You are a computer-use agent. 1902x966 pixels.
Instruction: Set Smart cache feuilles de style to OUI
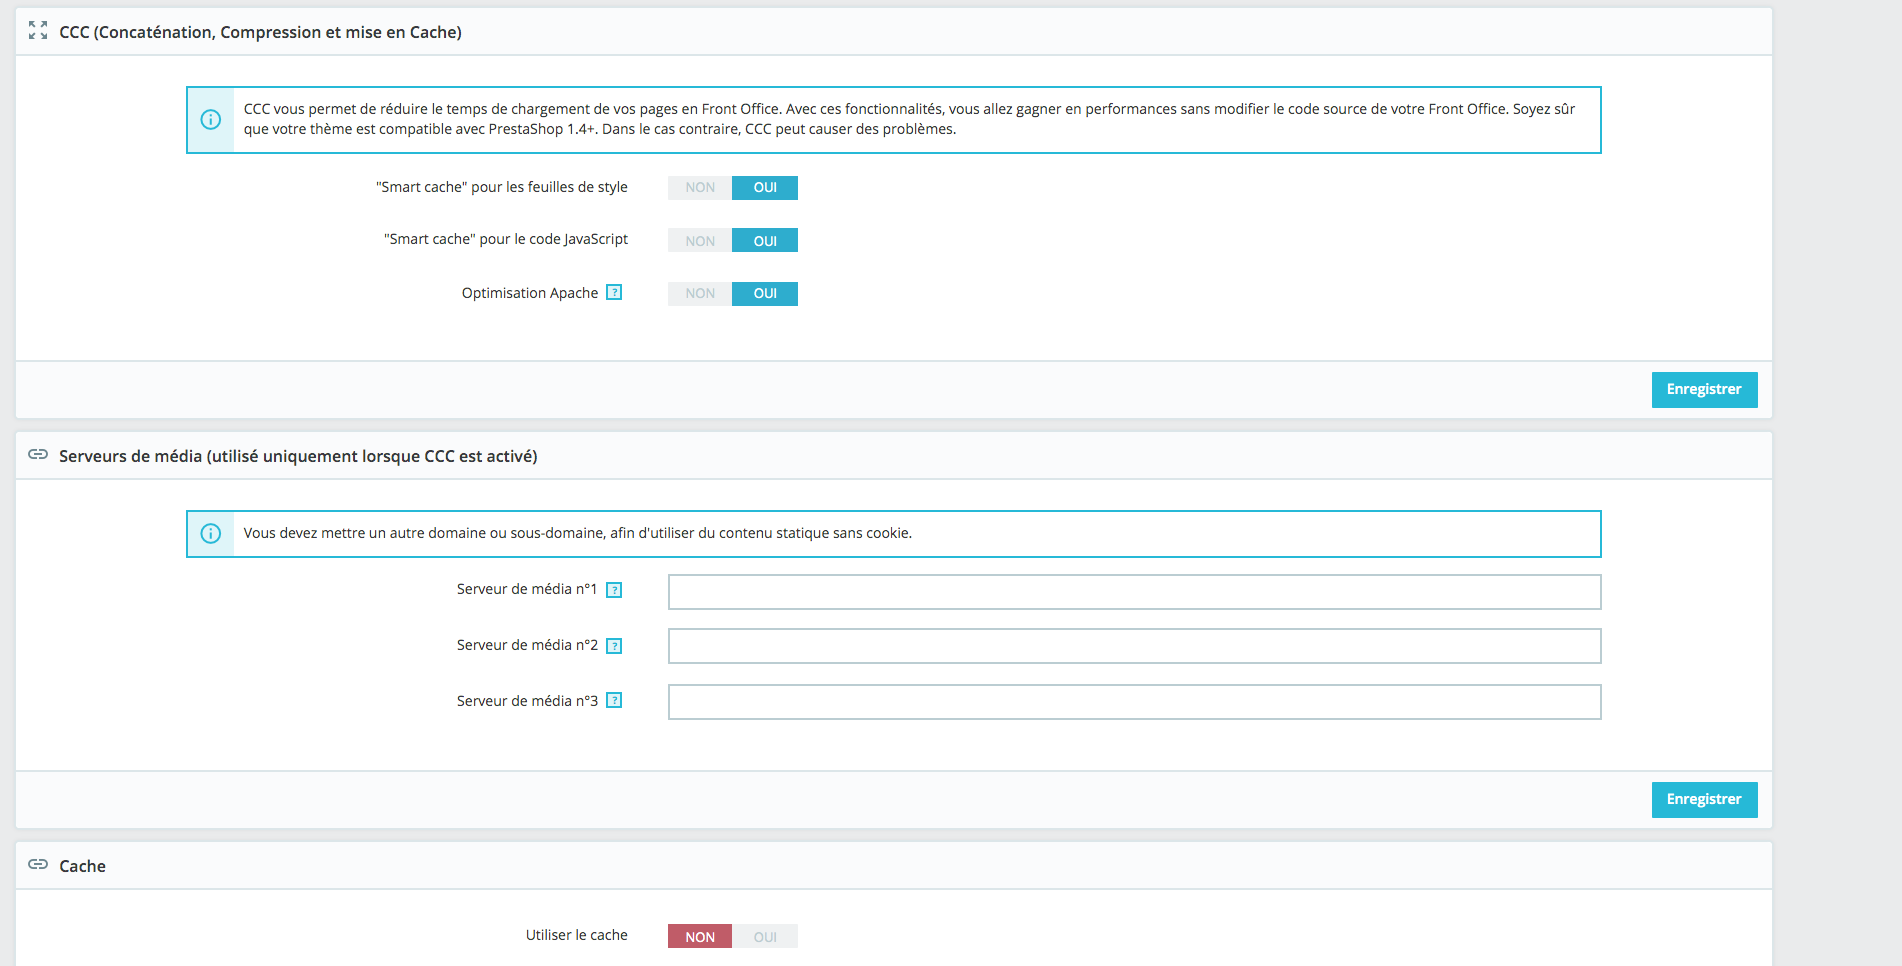pyautogui.click(x=765, y=188)
